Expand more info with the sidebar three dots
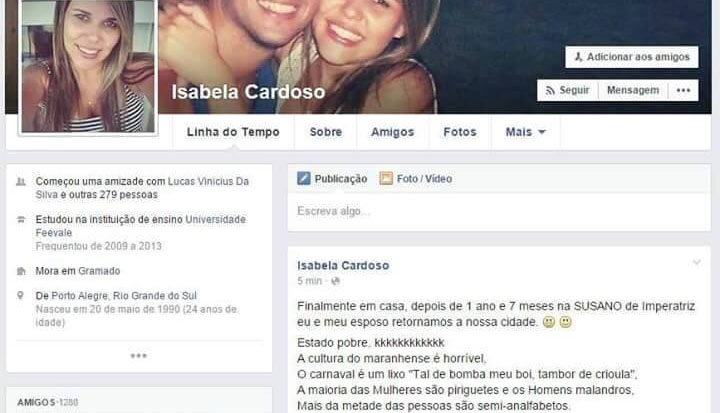This screenshot has width=720, height=413. pos(139,356)
